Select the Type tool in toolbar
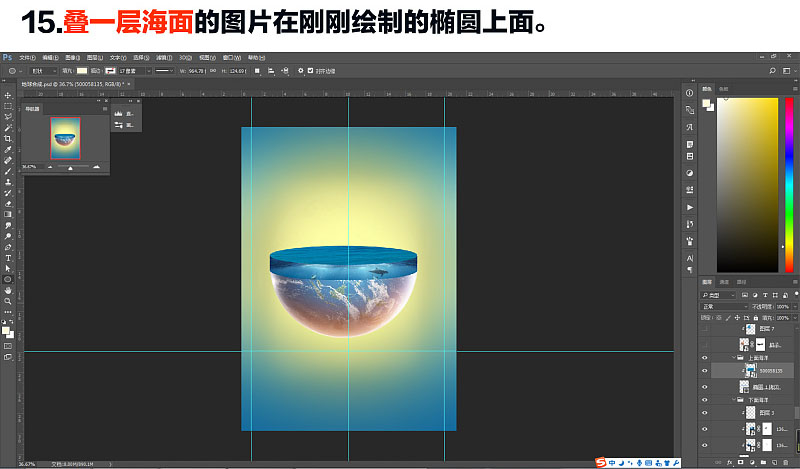 coord(8,258)
